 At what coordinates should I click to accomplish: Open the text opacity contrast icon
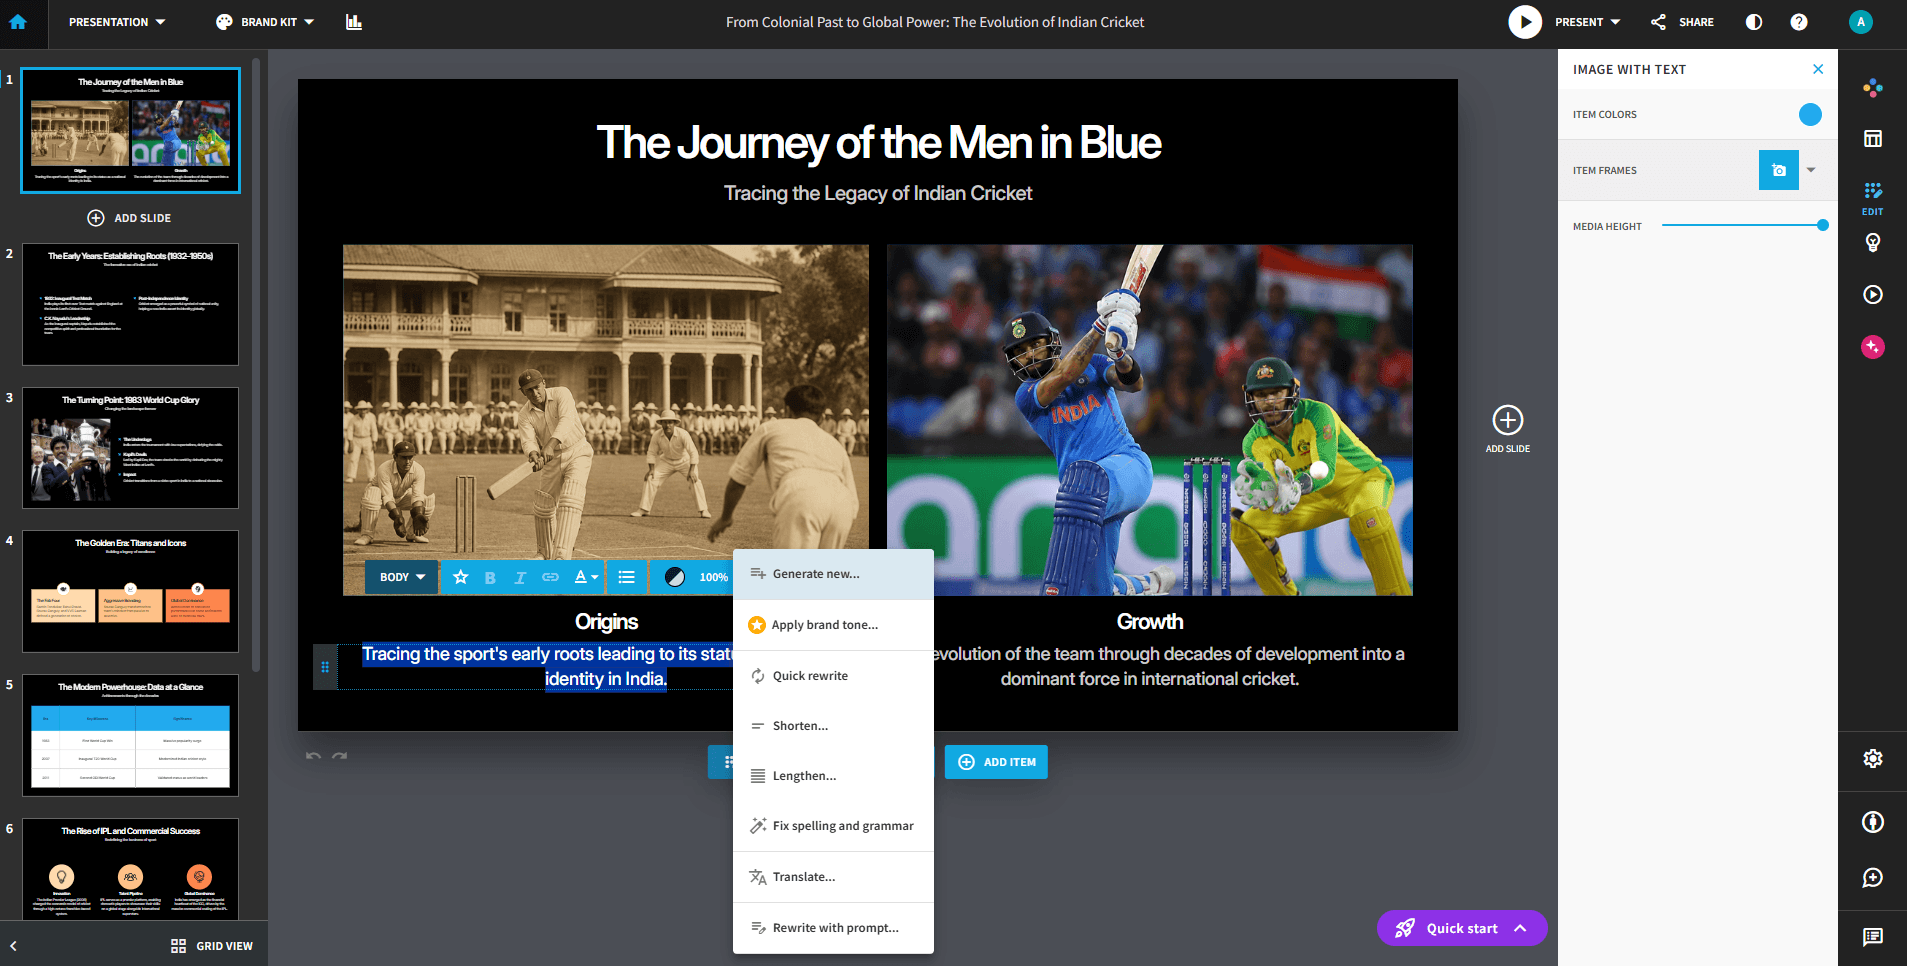[675, 577]
